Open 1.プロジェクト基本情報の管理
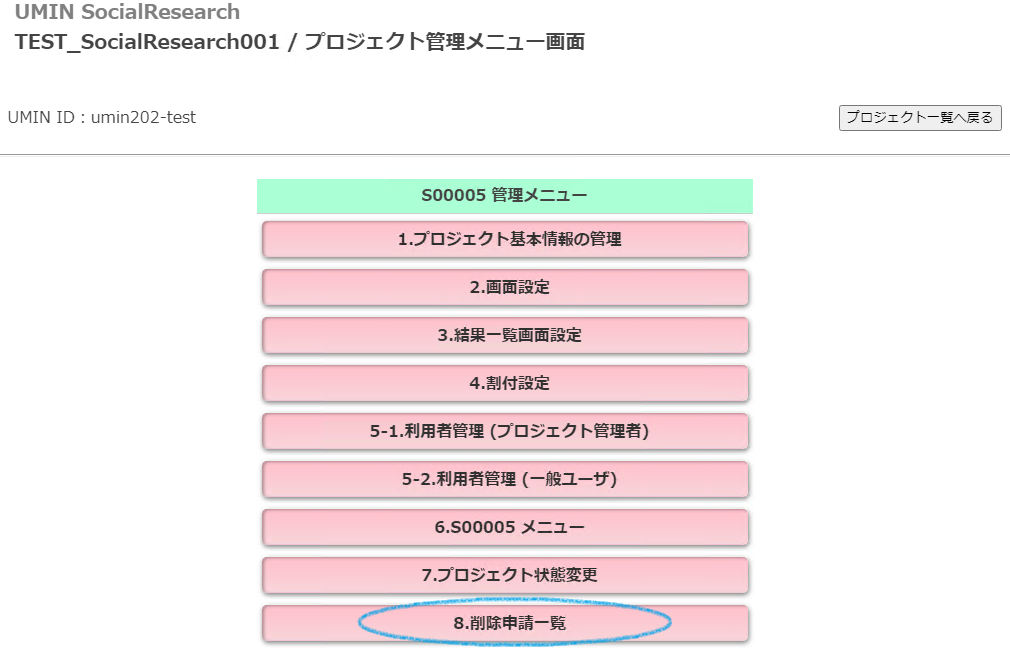Image resolution: width=1010 pixels, height=655 pixels. click(x=505, y=240)
